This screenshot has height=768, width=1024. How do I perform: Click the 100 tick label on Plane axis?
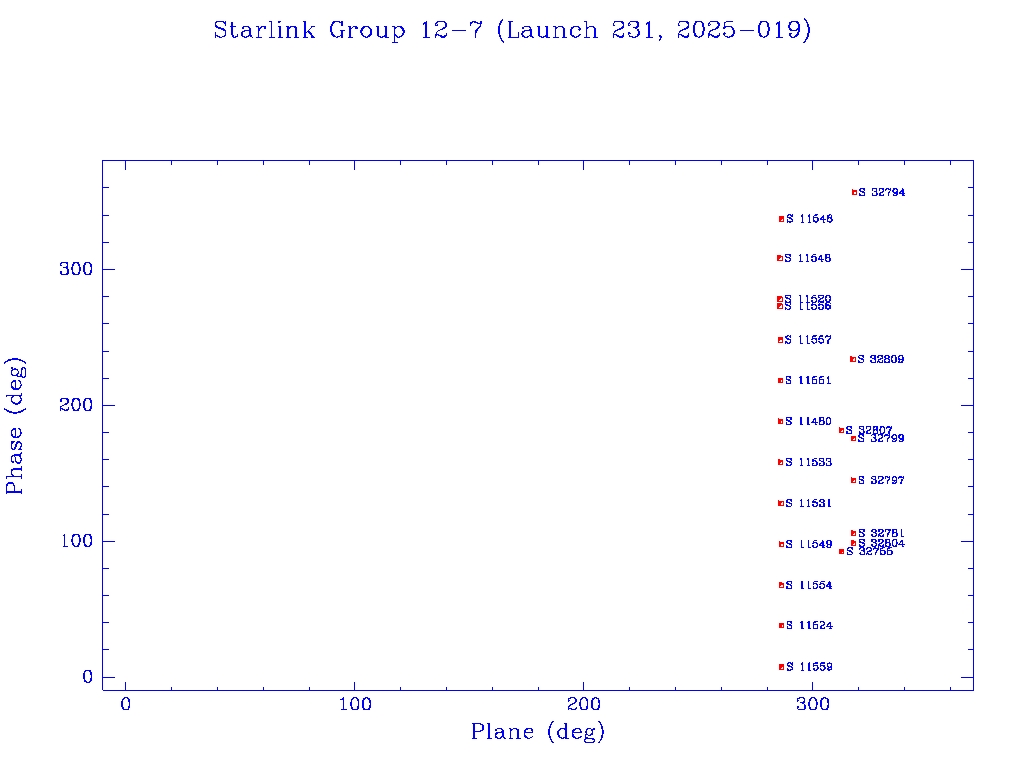tap(355, 704)
